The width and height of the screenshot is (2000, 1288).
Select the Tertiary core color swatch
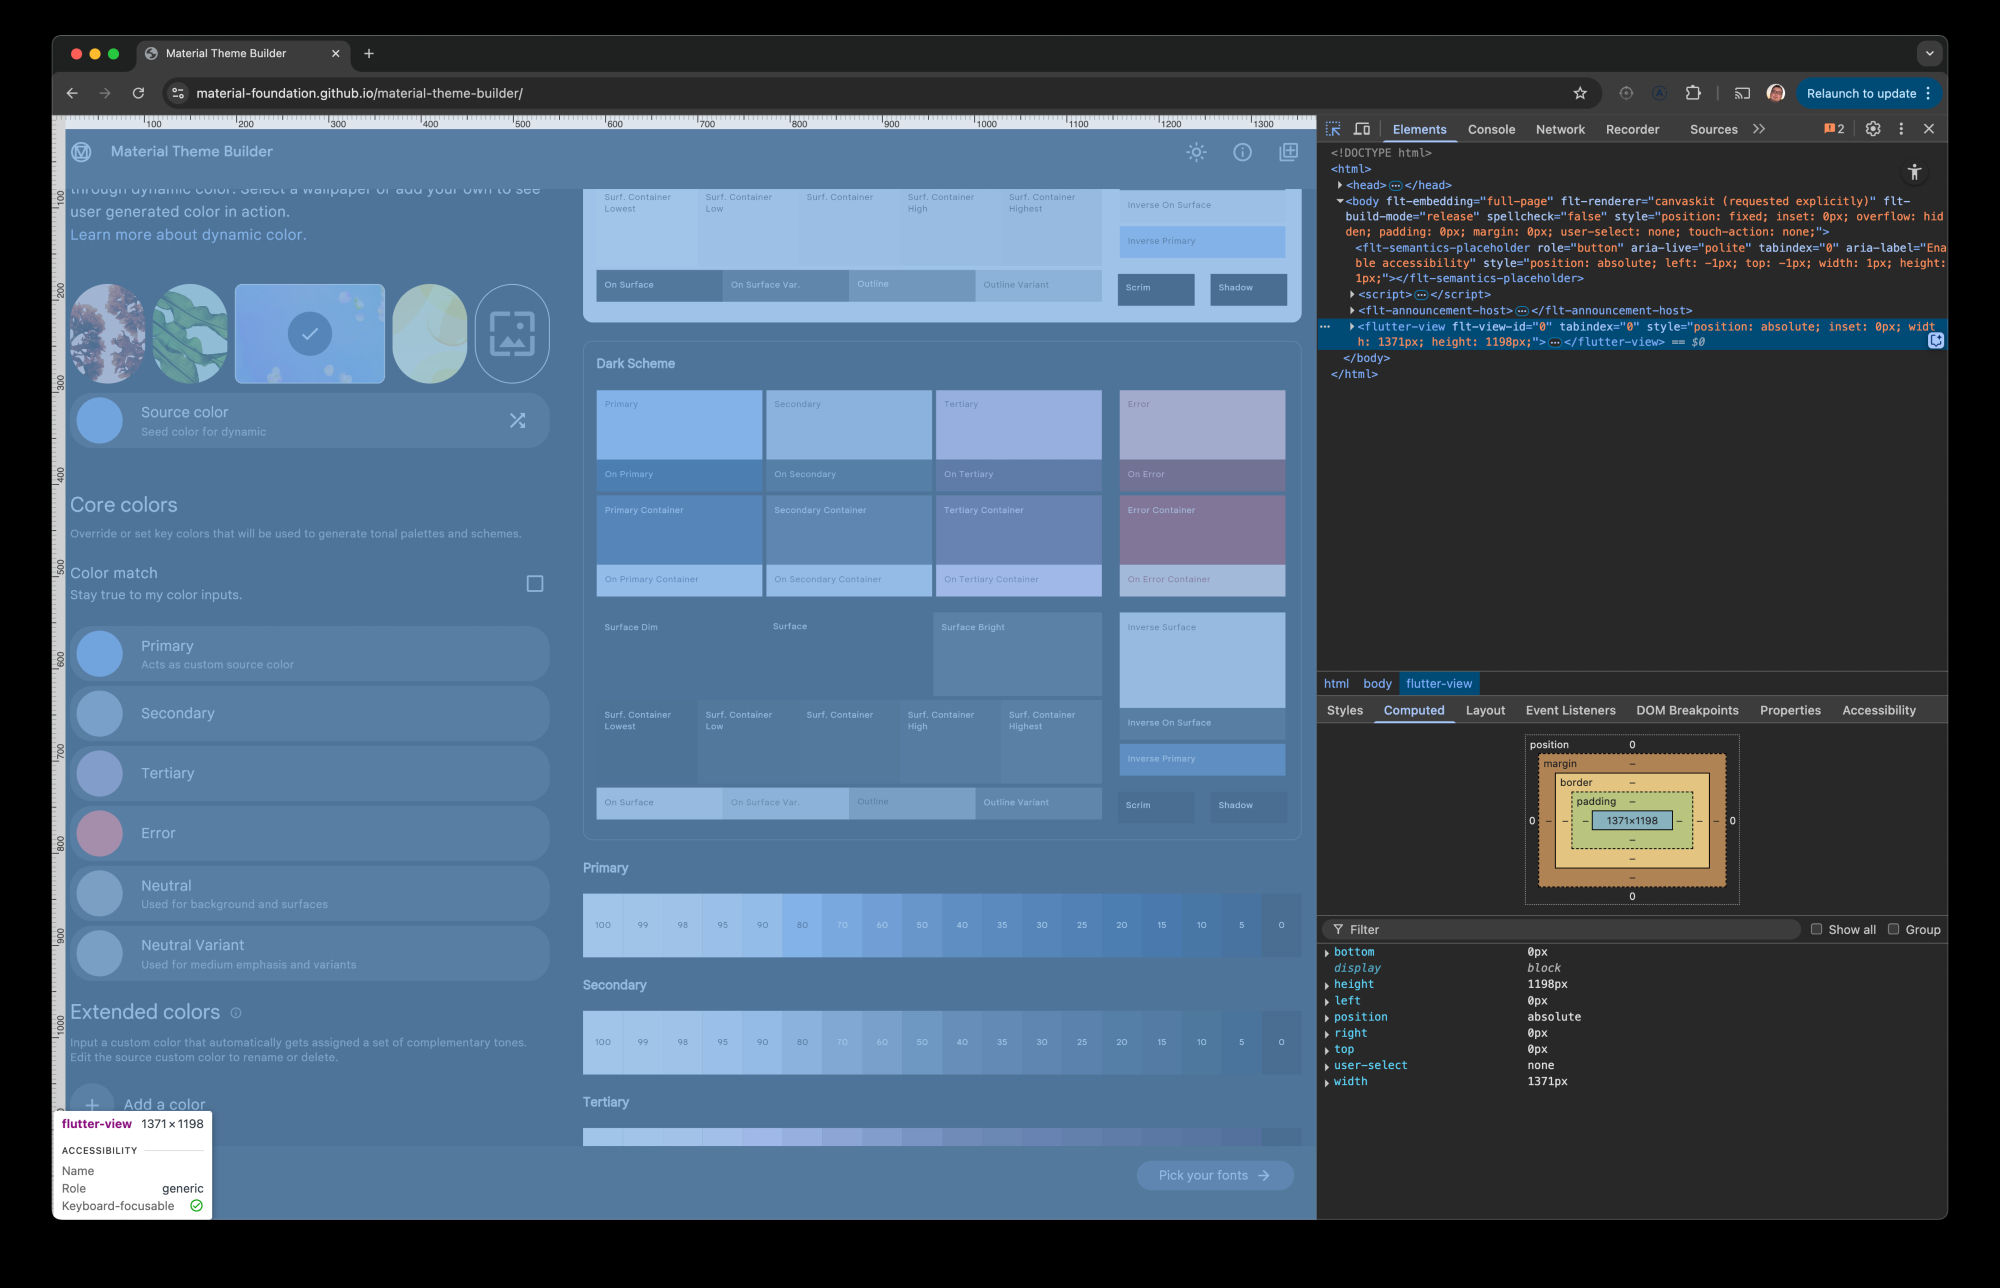coord(100,773)
